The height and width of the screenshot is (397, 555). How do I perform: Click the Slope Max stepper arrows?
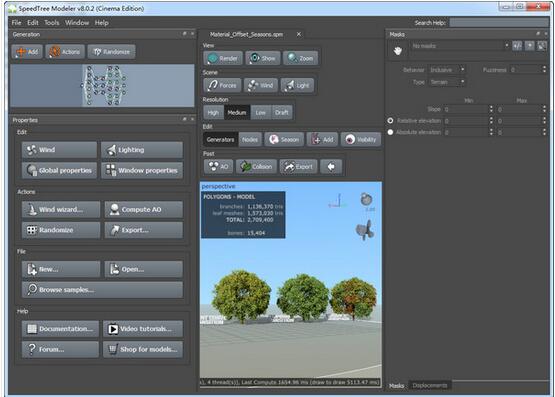coord(544,109)
